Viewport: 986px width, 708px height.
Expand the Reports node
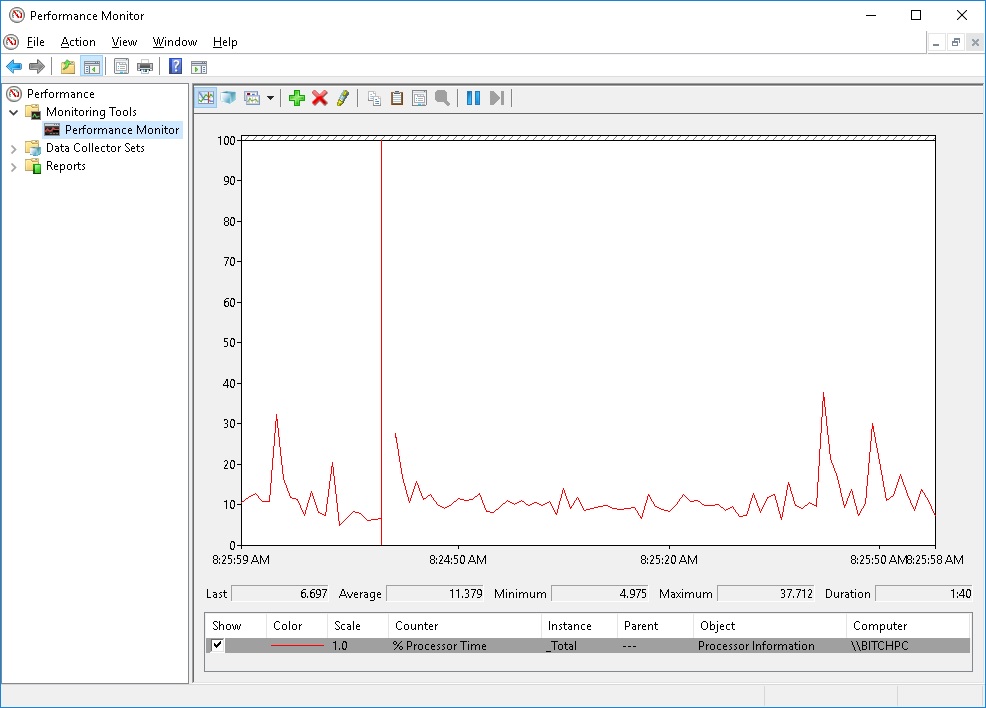click(13, 167)
